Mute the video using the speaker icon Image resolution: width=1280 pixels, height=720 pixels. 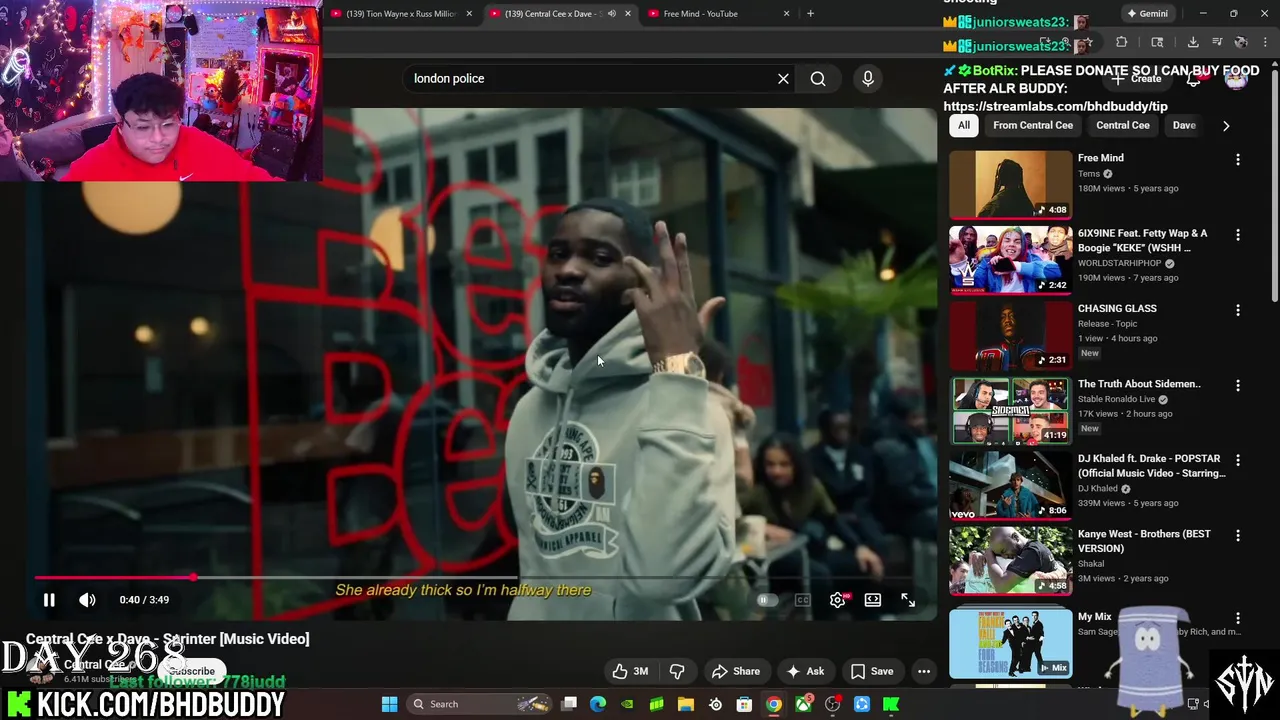pyautogui.click(x=87, y=600)
